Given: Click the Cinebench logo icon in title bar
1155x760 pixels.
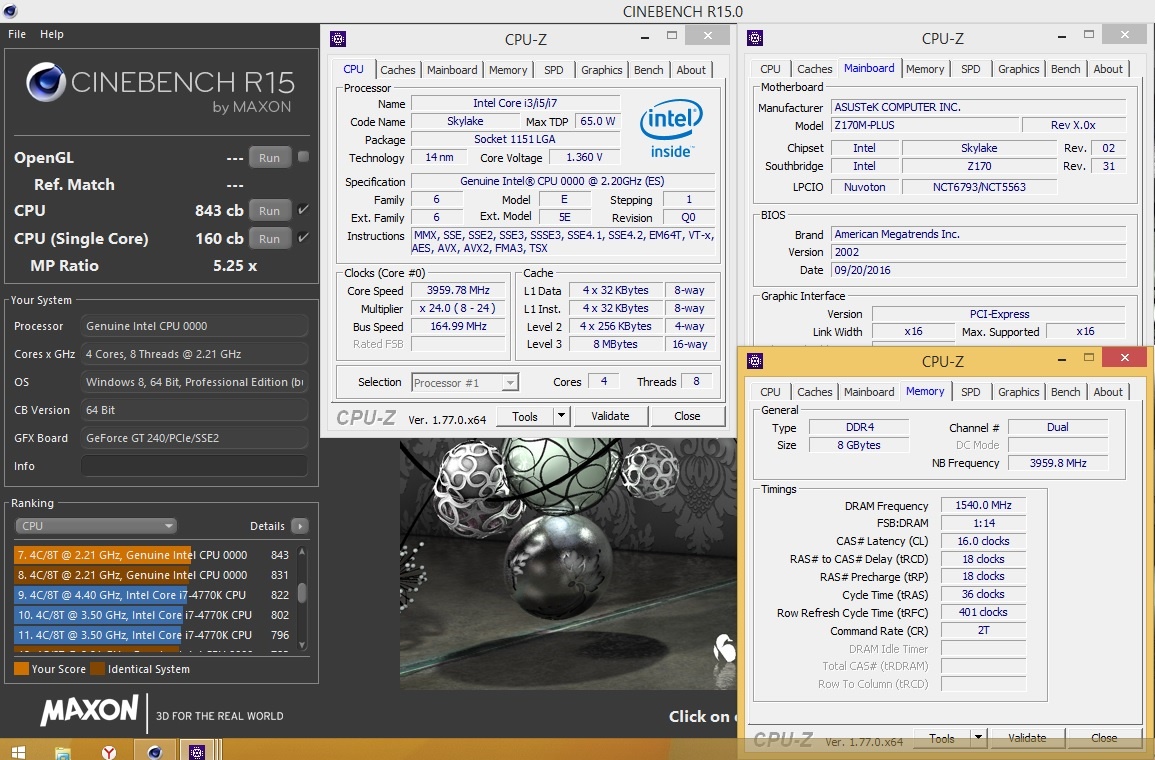Looking at the screenshot, I should (x=10, y=11).
